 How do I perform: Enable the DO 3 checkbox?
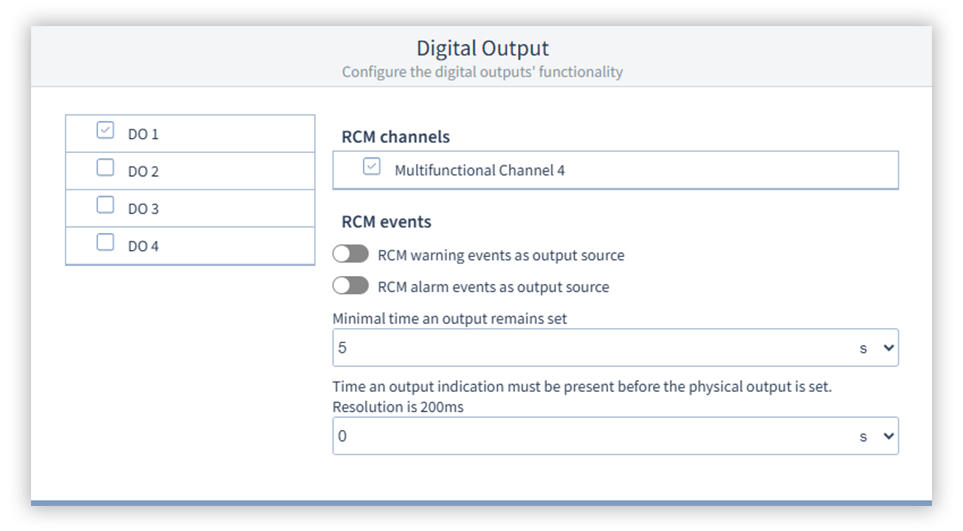point(105,206)
